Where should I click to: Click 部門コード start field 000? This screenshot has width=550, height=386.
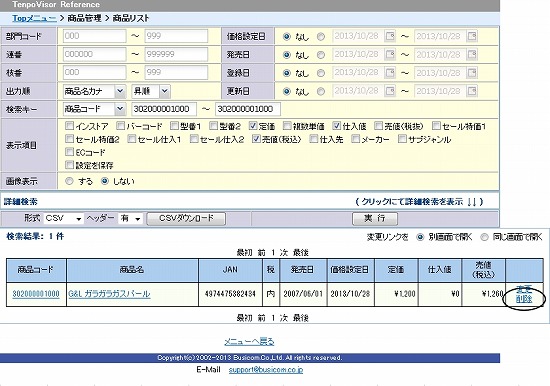point(94,36)
